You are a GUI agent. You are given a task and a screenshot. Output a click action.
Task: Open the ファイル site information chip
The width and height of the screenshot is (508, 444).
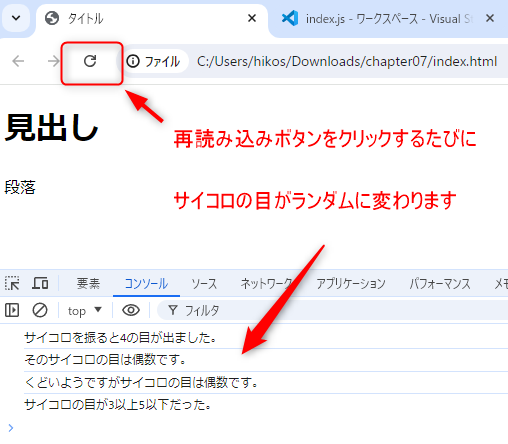[153, 62]
